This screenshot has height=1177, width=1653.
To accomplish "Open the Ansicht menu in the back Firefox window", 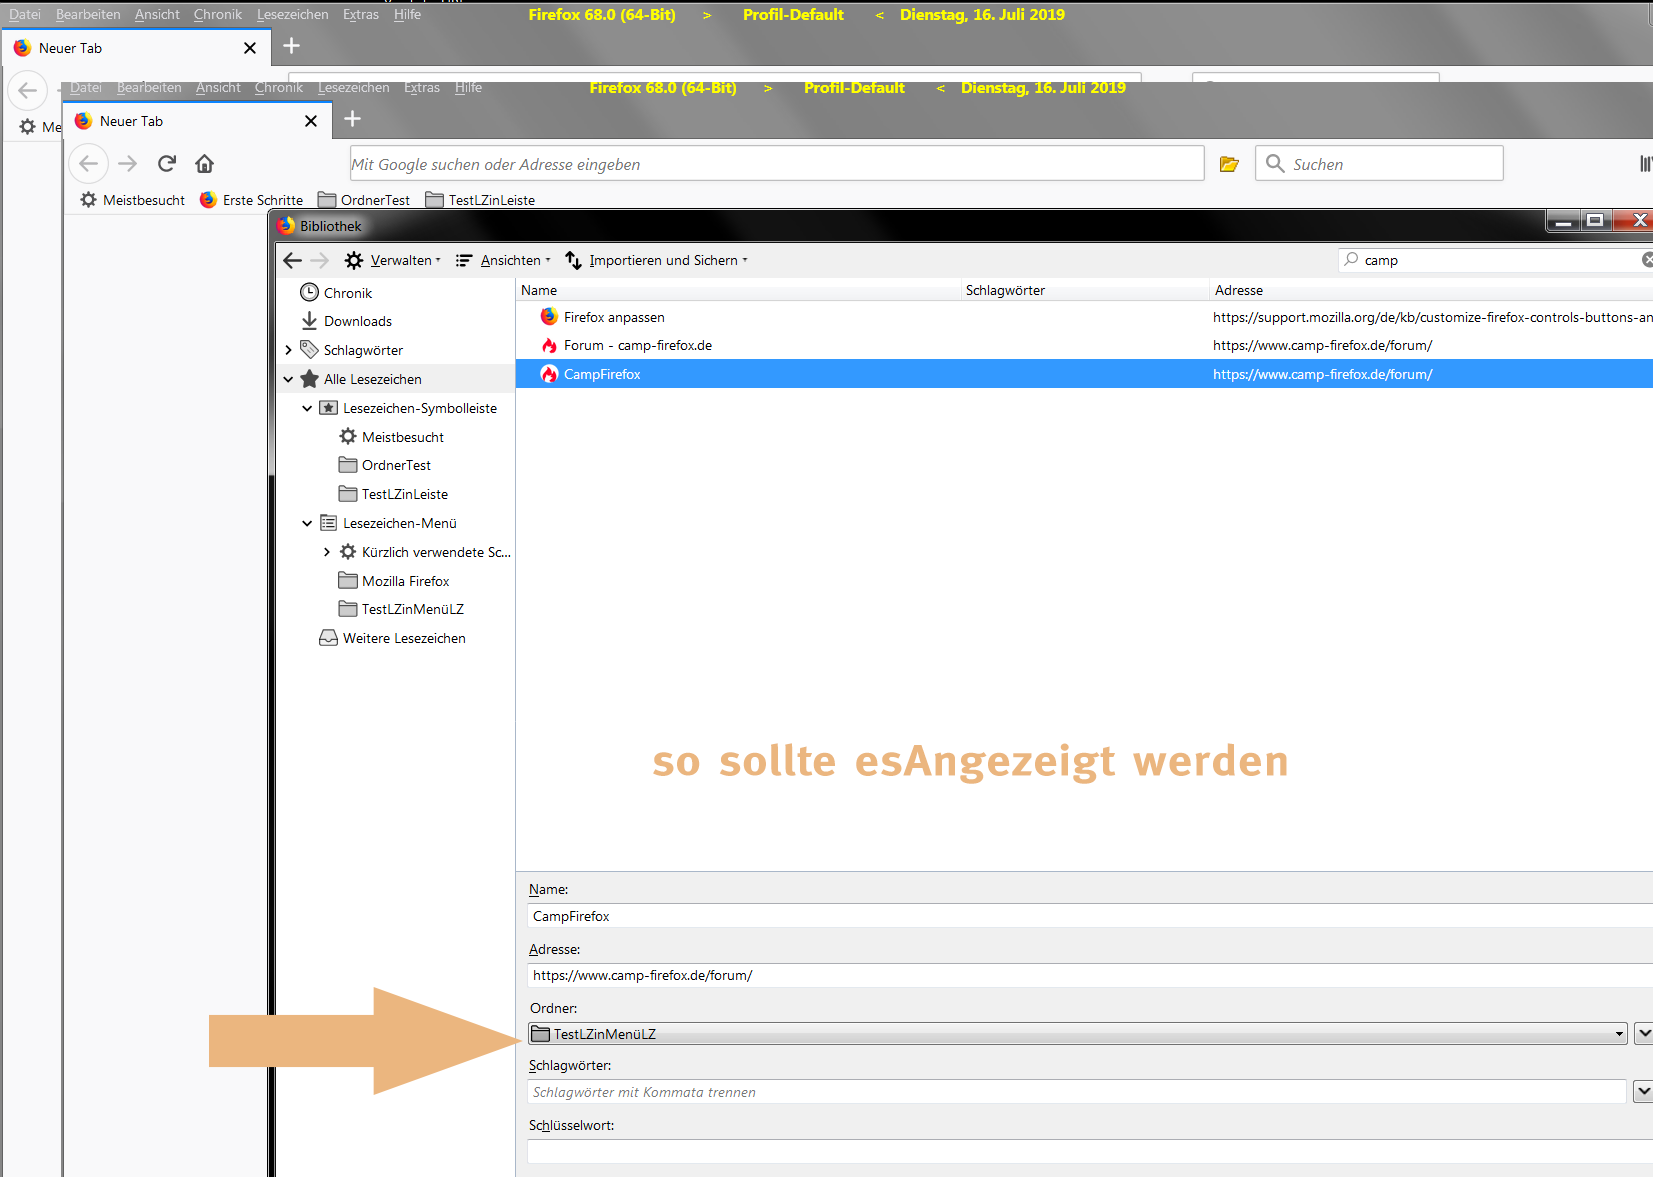I will [157, 15].
